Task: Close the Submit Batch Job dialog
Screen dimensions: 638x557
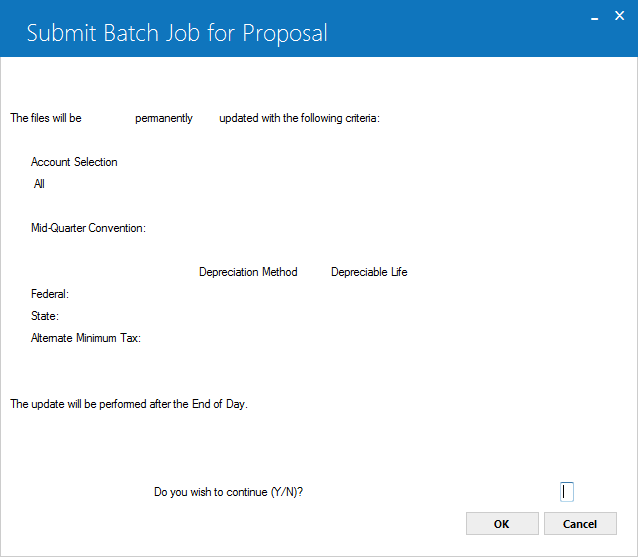Action: pyautogui.click(x=619, y=16)
